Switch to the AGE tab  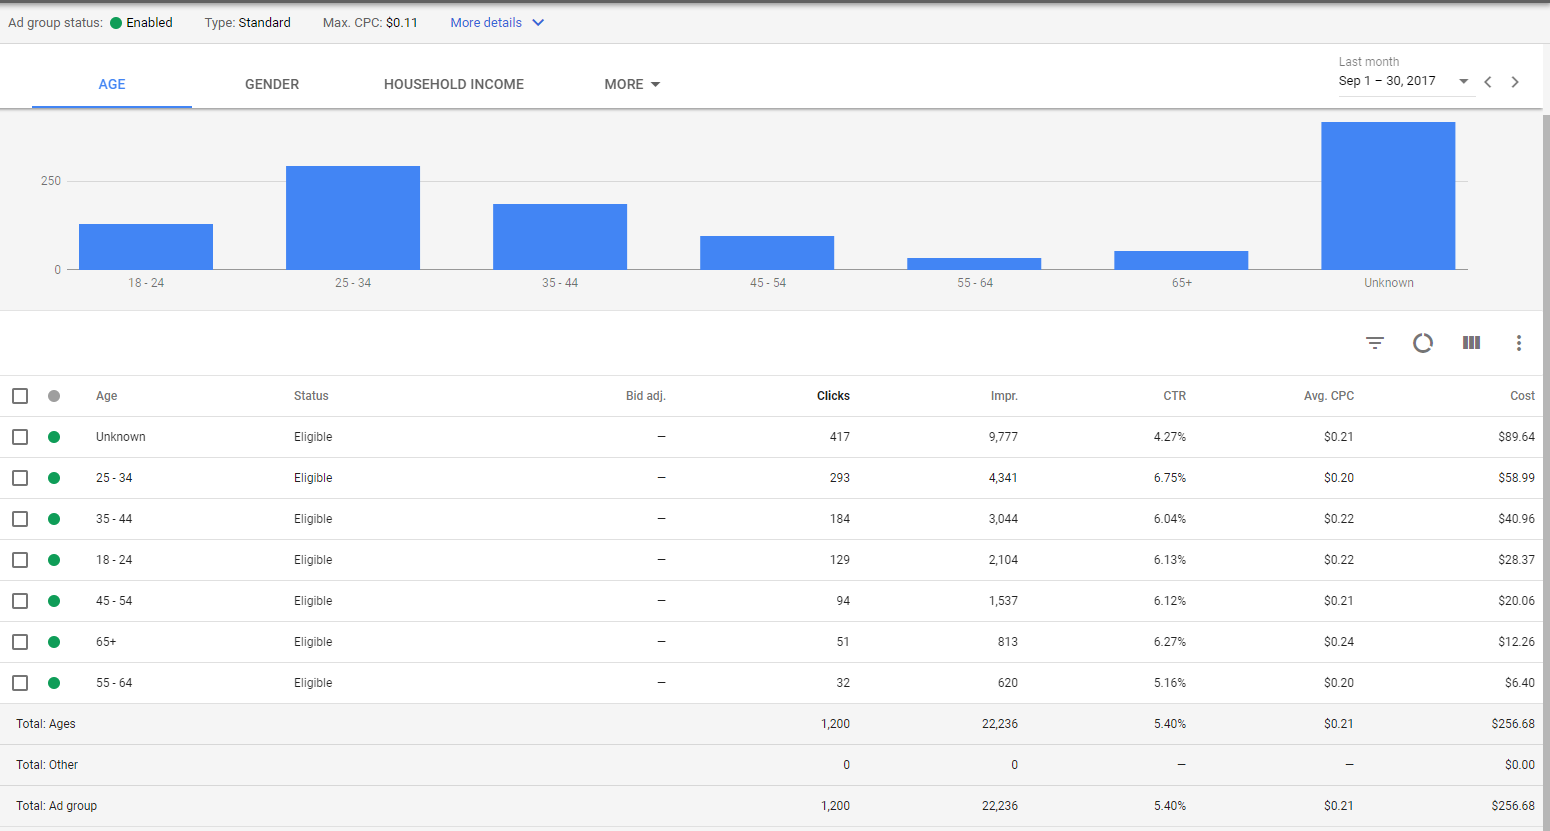click(112, 84)
